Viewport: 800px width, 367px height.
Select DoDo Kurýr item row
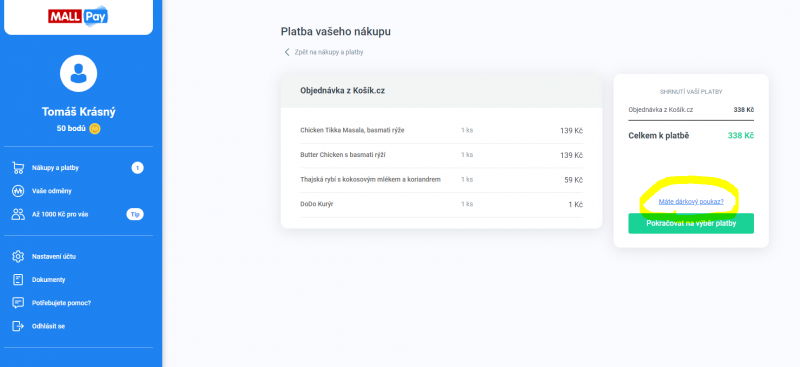441,205
